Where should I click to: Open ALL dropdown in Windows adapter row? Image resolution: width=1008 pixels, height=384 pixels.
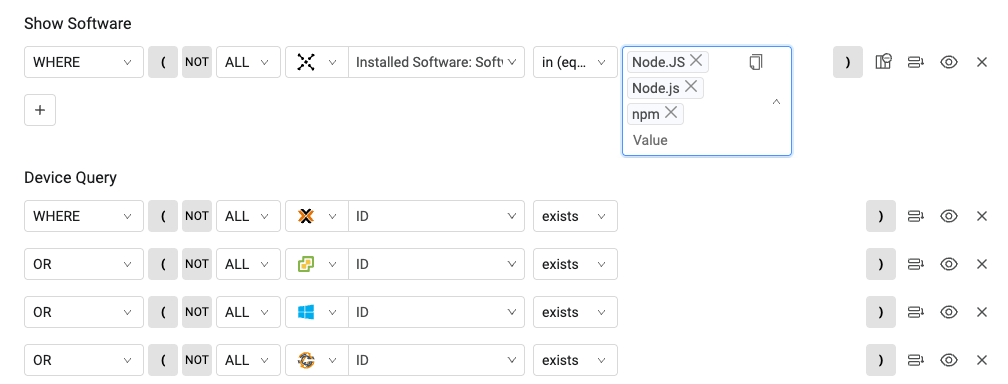tap(248, 312)
